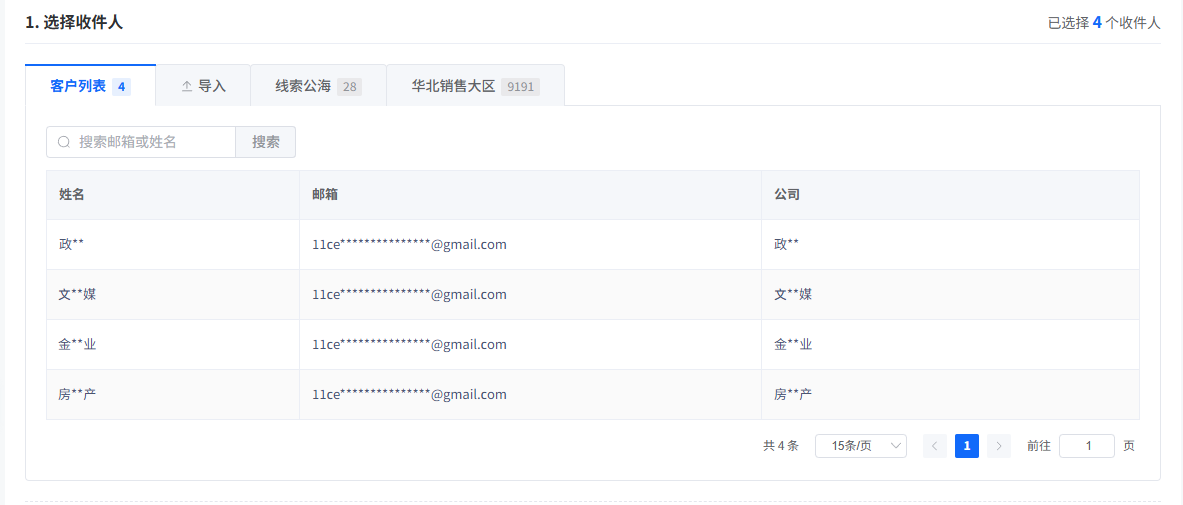Go to previous page arrow

(935, 446)
